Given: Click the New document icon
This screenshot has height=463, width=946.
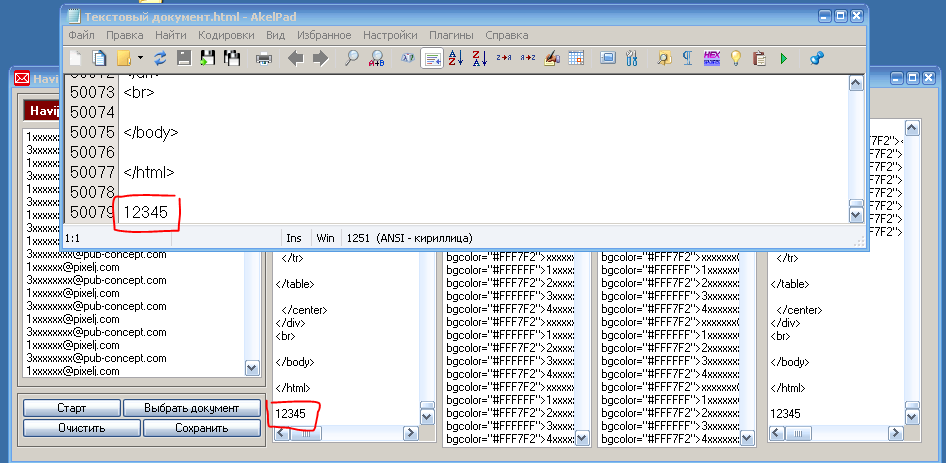Looking at the screenshot, I should [76, 58].
